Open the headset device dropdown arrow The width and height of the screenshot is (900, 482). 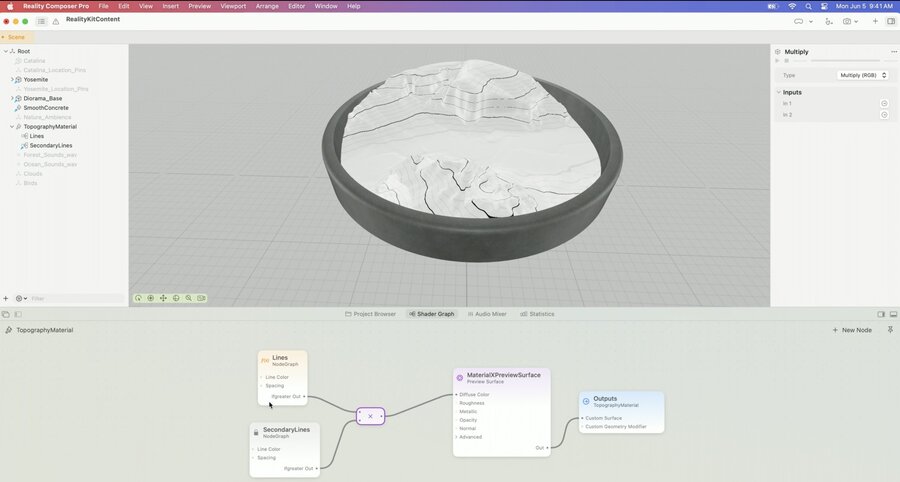(810, 21)
